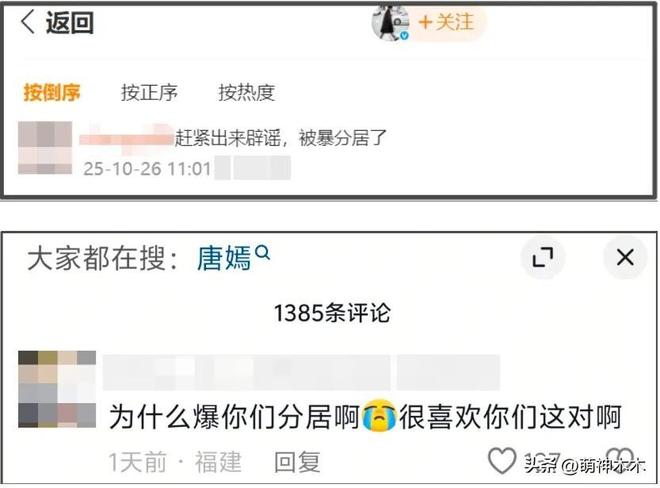This screenshot has width=660, height=488.
Task: Open the blurred avatar of the 辟谣 commenter
Action: [45, 148]
